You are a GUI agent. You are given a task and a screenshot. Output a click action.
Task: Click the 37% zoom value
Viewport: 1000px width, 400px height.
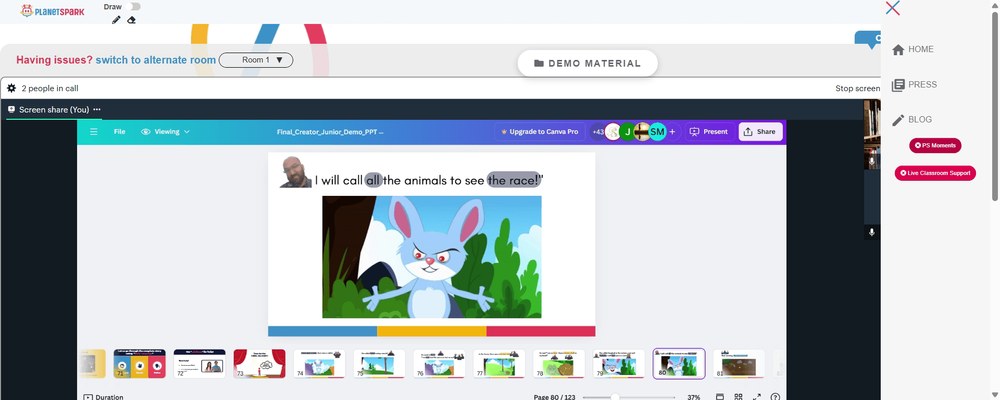click(x=694, y=397)
